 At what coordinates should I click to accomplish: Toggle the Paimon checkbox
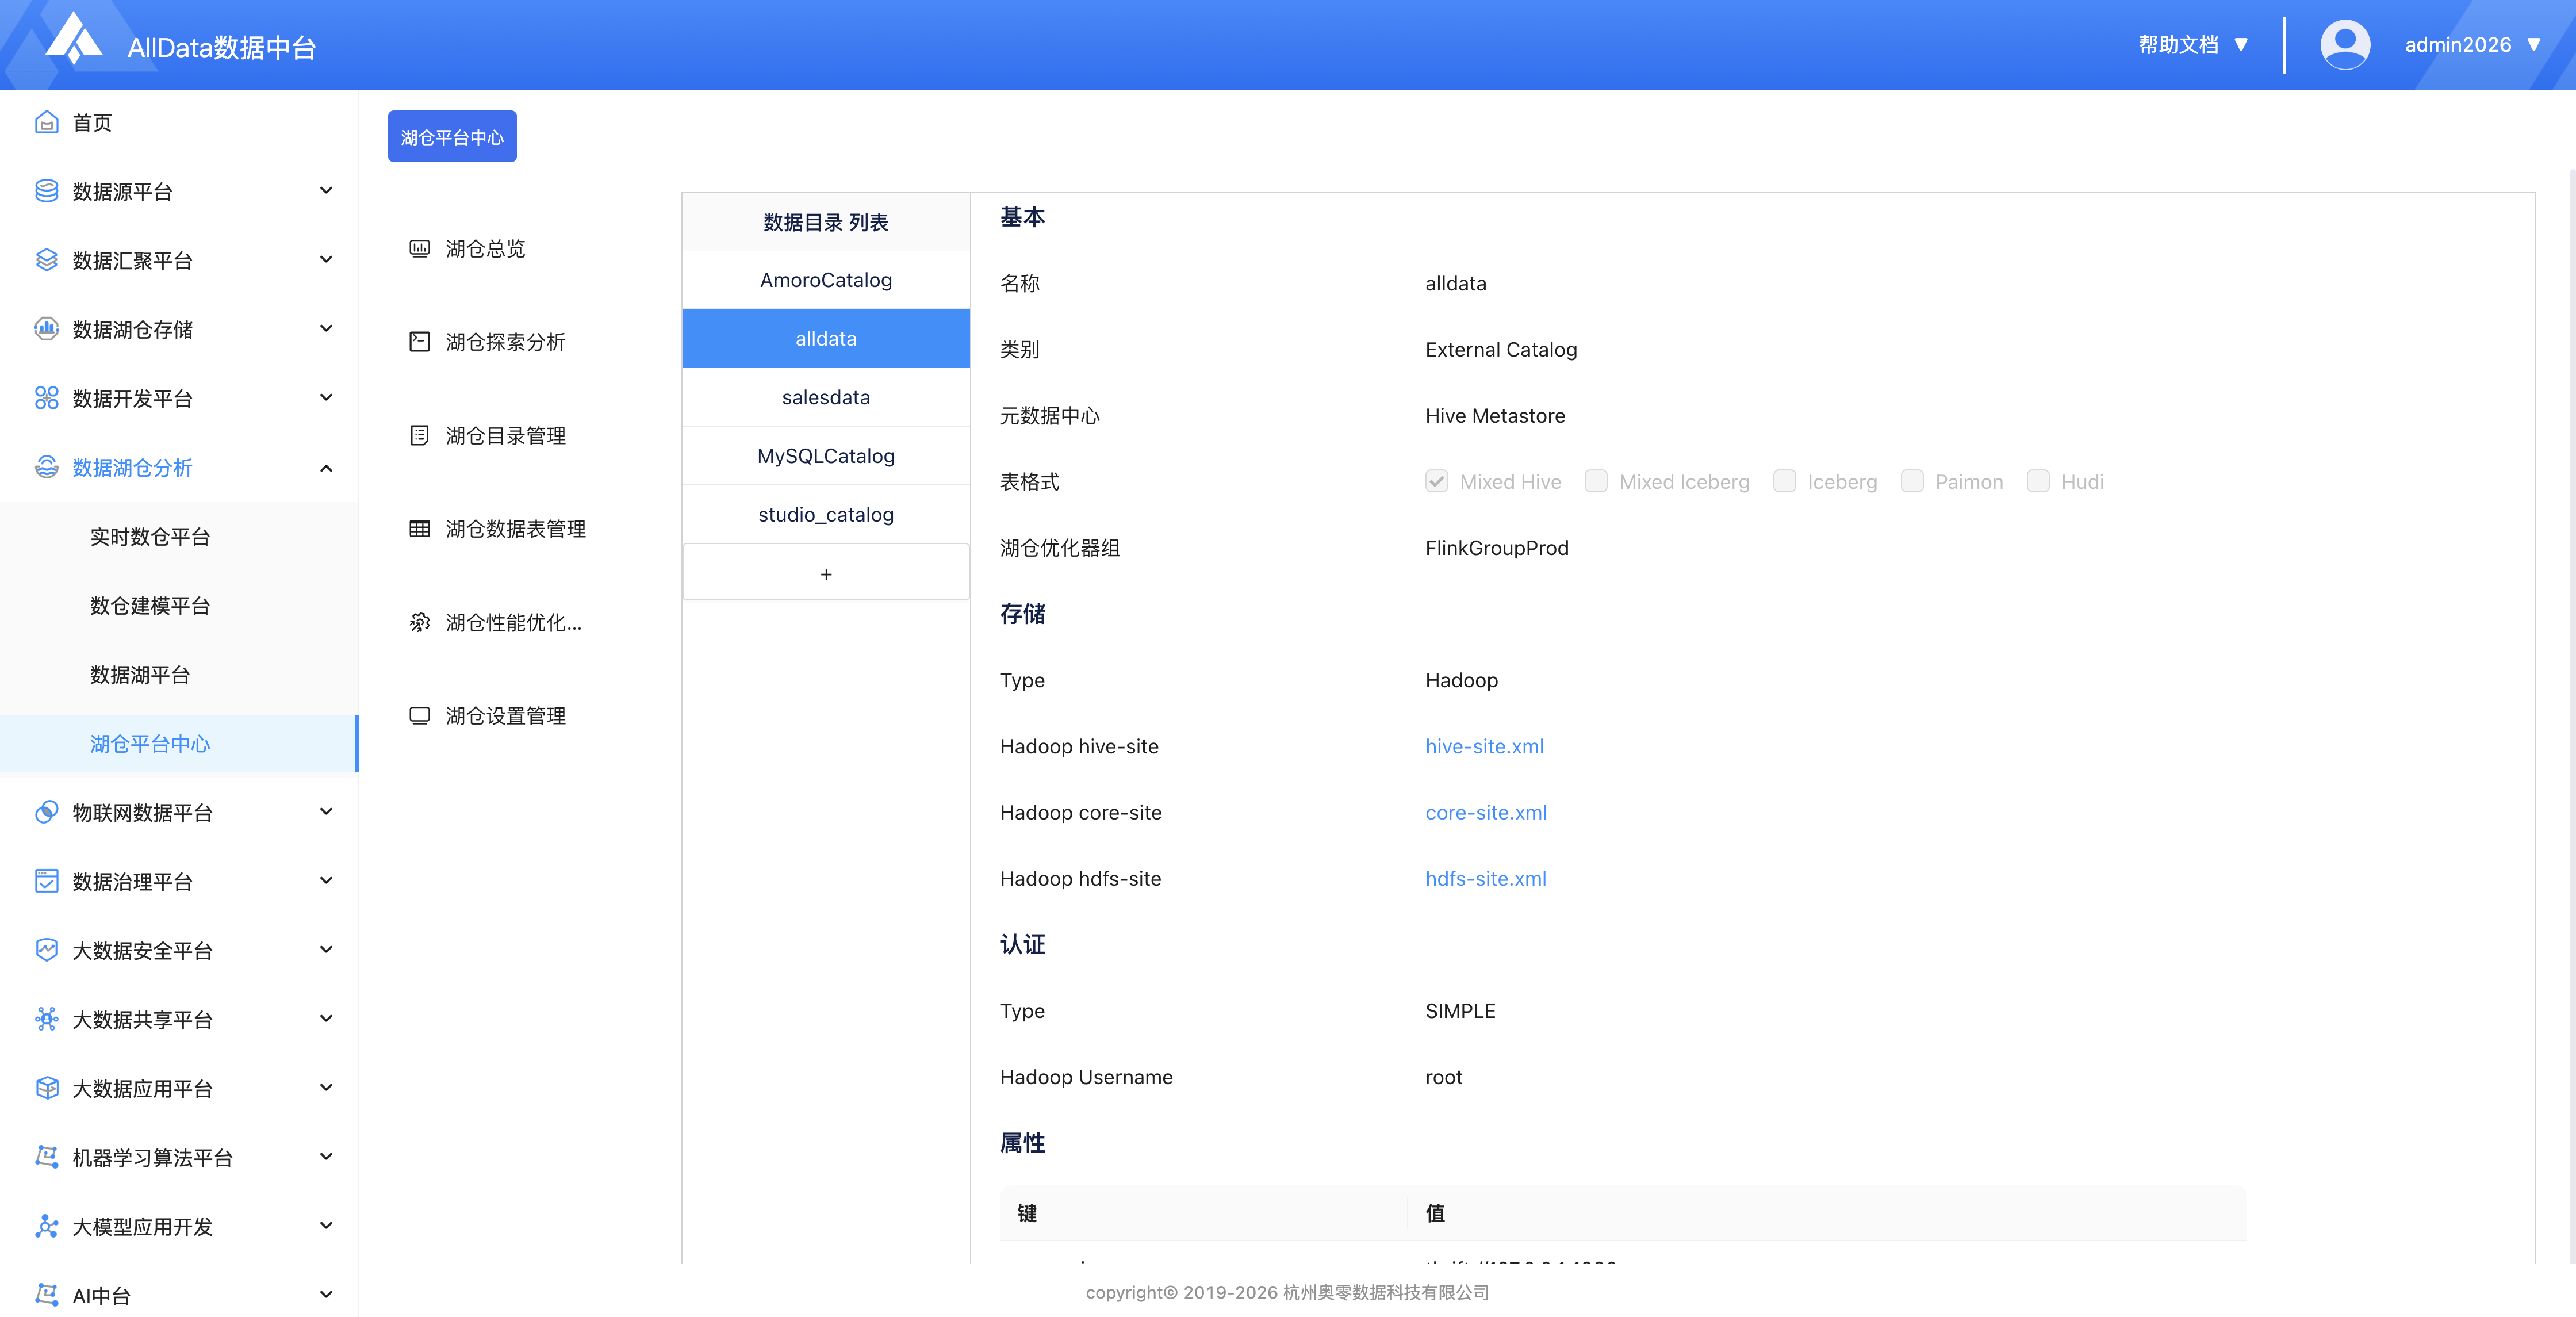(x=1912, y=481)
